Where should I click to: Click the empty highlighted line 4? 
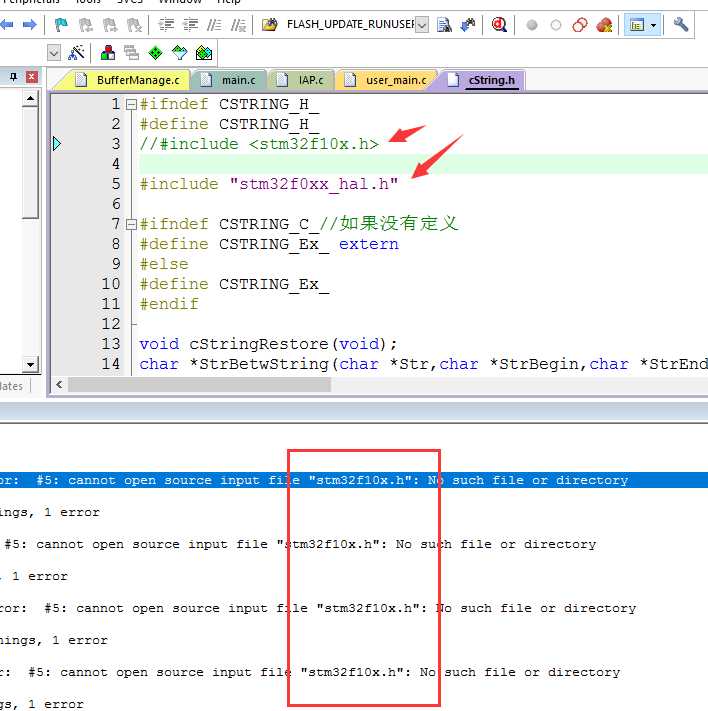coord(424,164)
